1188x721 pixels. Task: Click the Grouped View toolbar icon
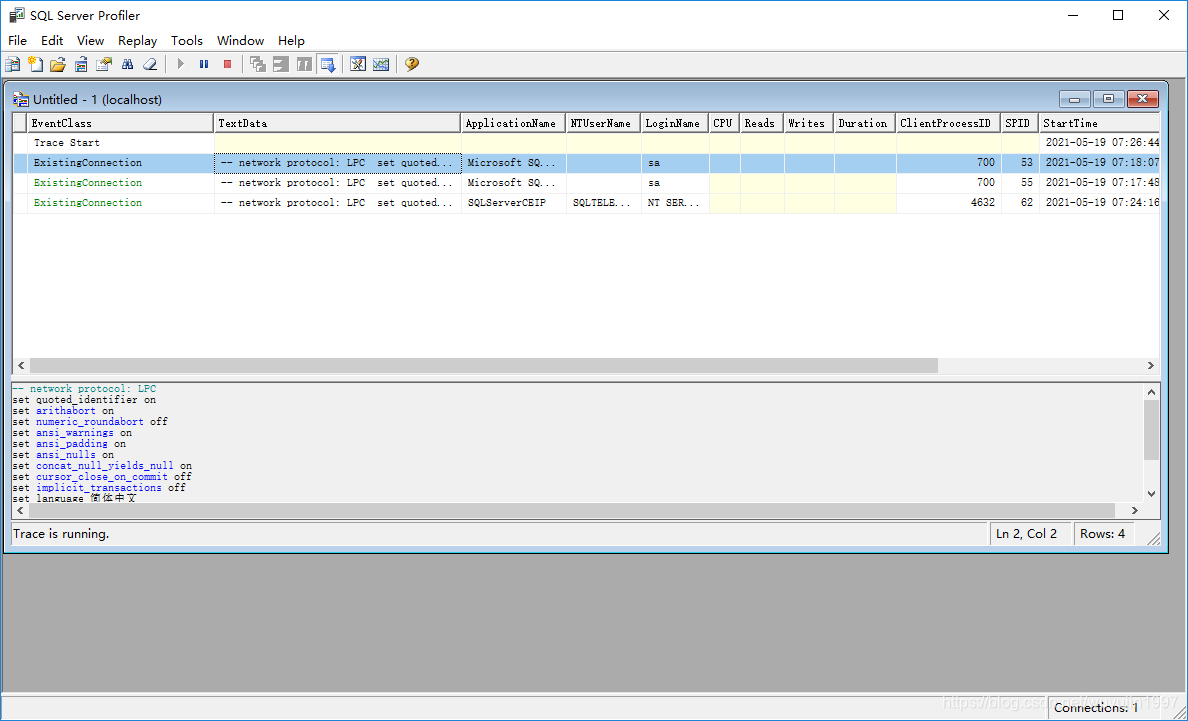[304, 64]
